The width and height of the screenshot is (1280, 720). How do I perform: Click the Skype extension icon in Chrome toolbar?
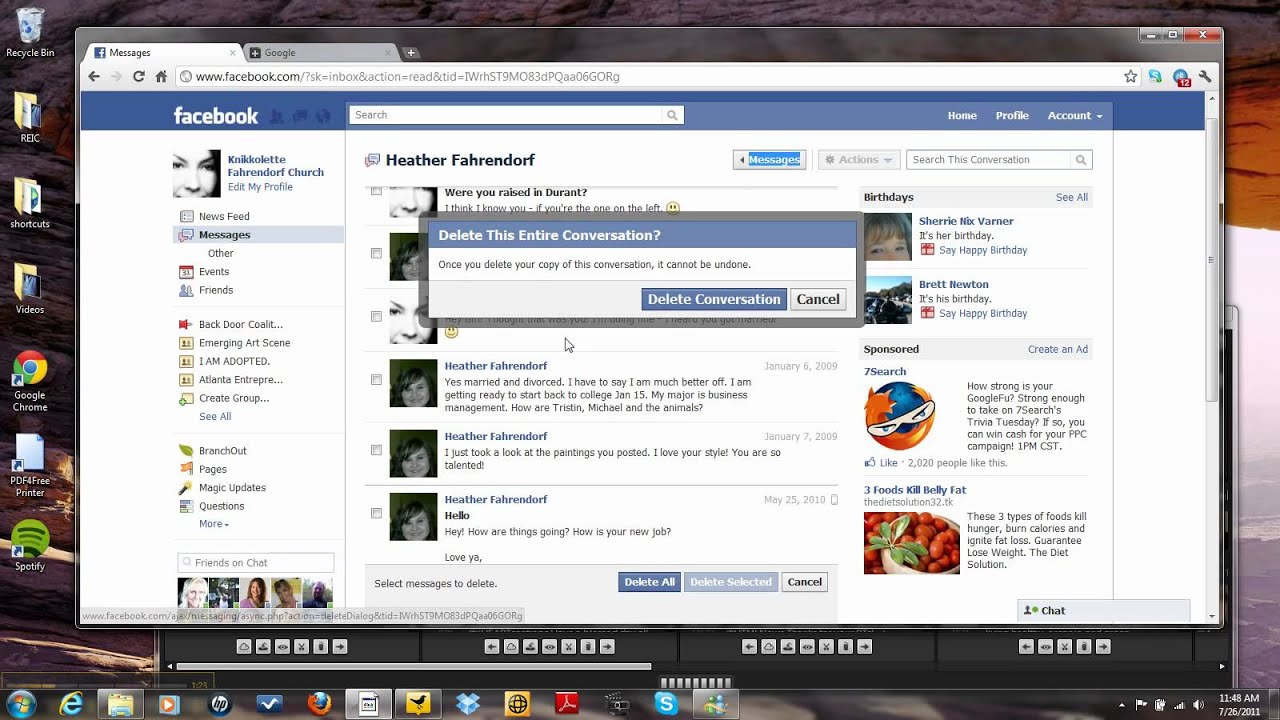coord(1155,76)
